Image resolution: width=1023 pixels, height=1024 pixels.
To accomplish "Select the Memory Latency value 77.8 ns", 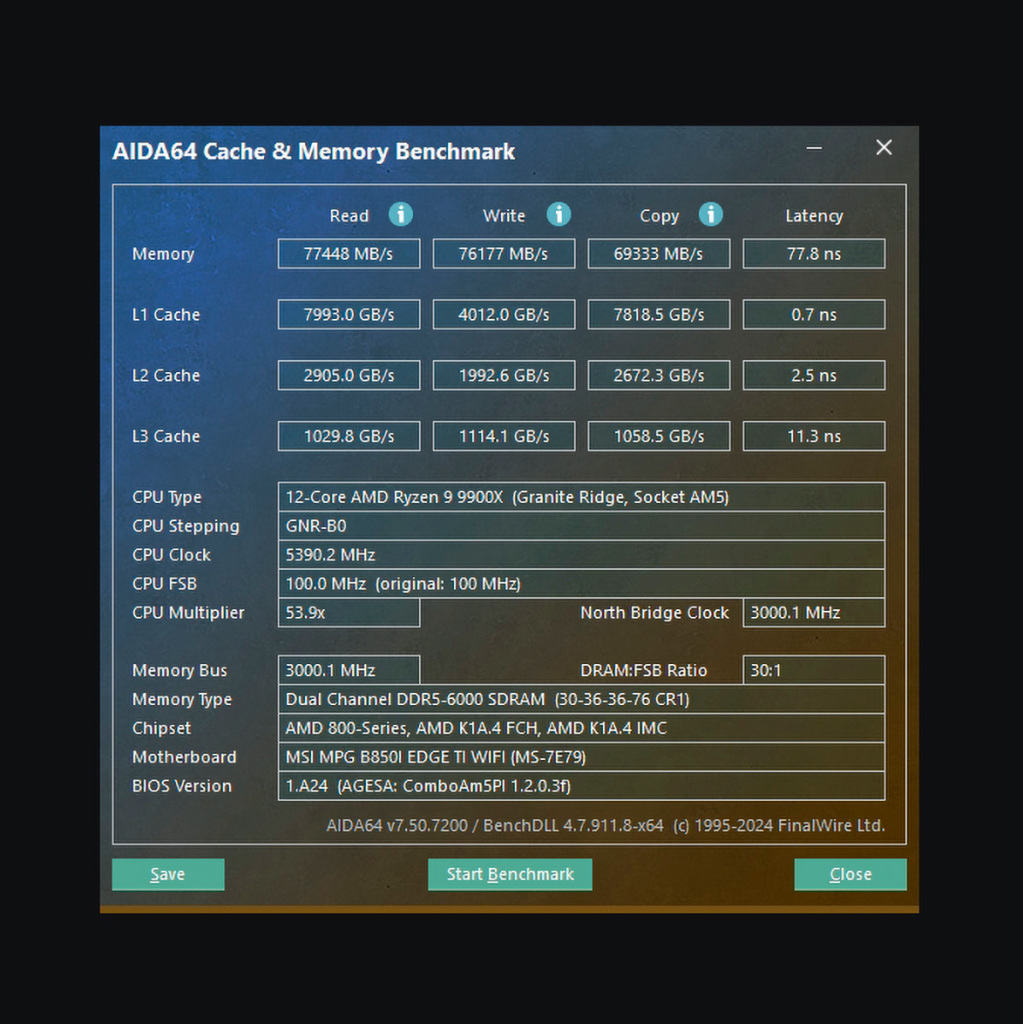I will [814, 253].
